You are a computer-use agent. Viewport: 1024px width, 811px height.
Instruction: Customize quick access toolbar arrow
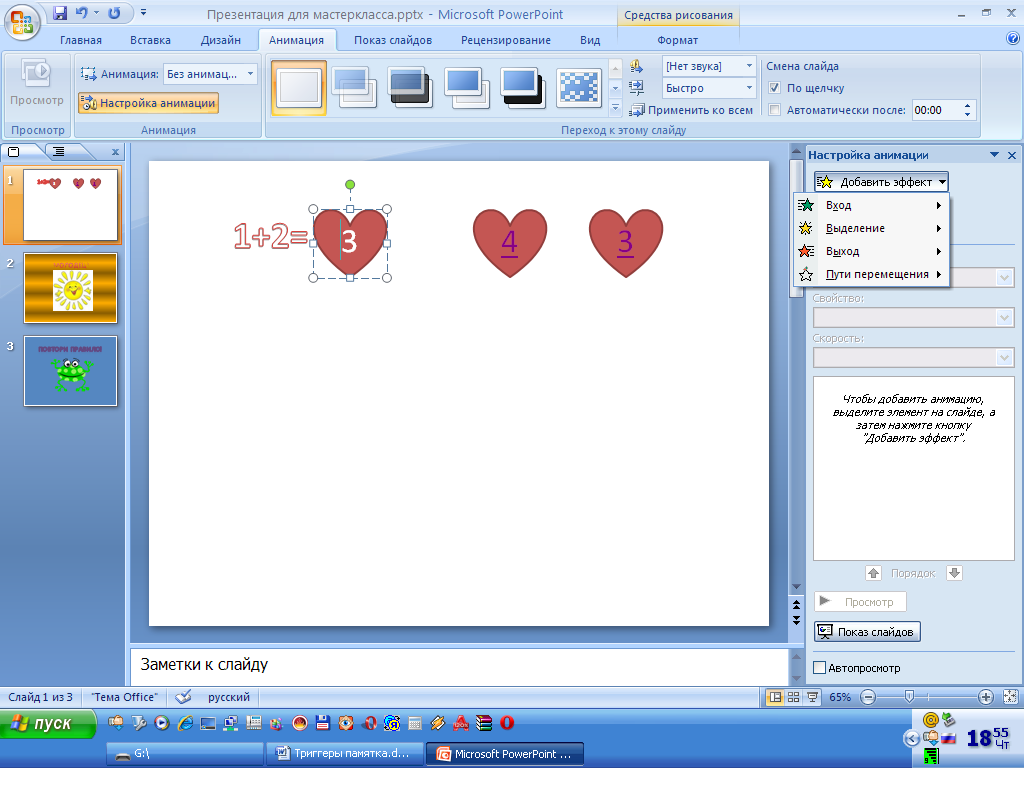pos(144,12)
